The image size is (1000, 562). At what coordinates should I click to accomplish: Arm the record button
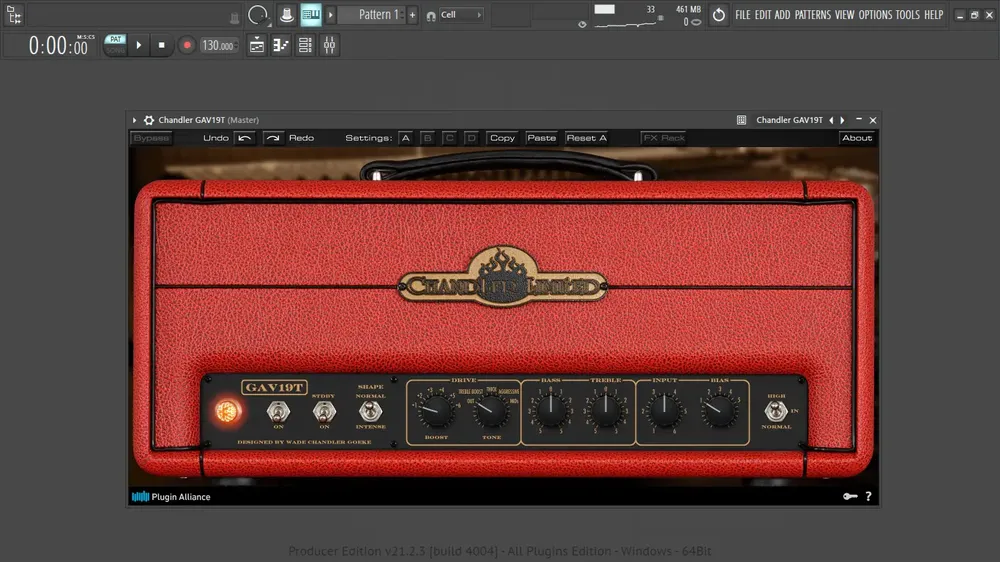pos(187,45)
